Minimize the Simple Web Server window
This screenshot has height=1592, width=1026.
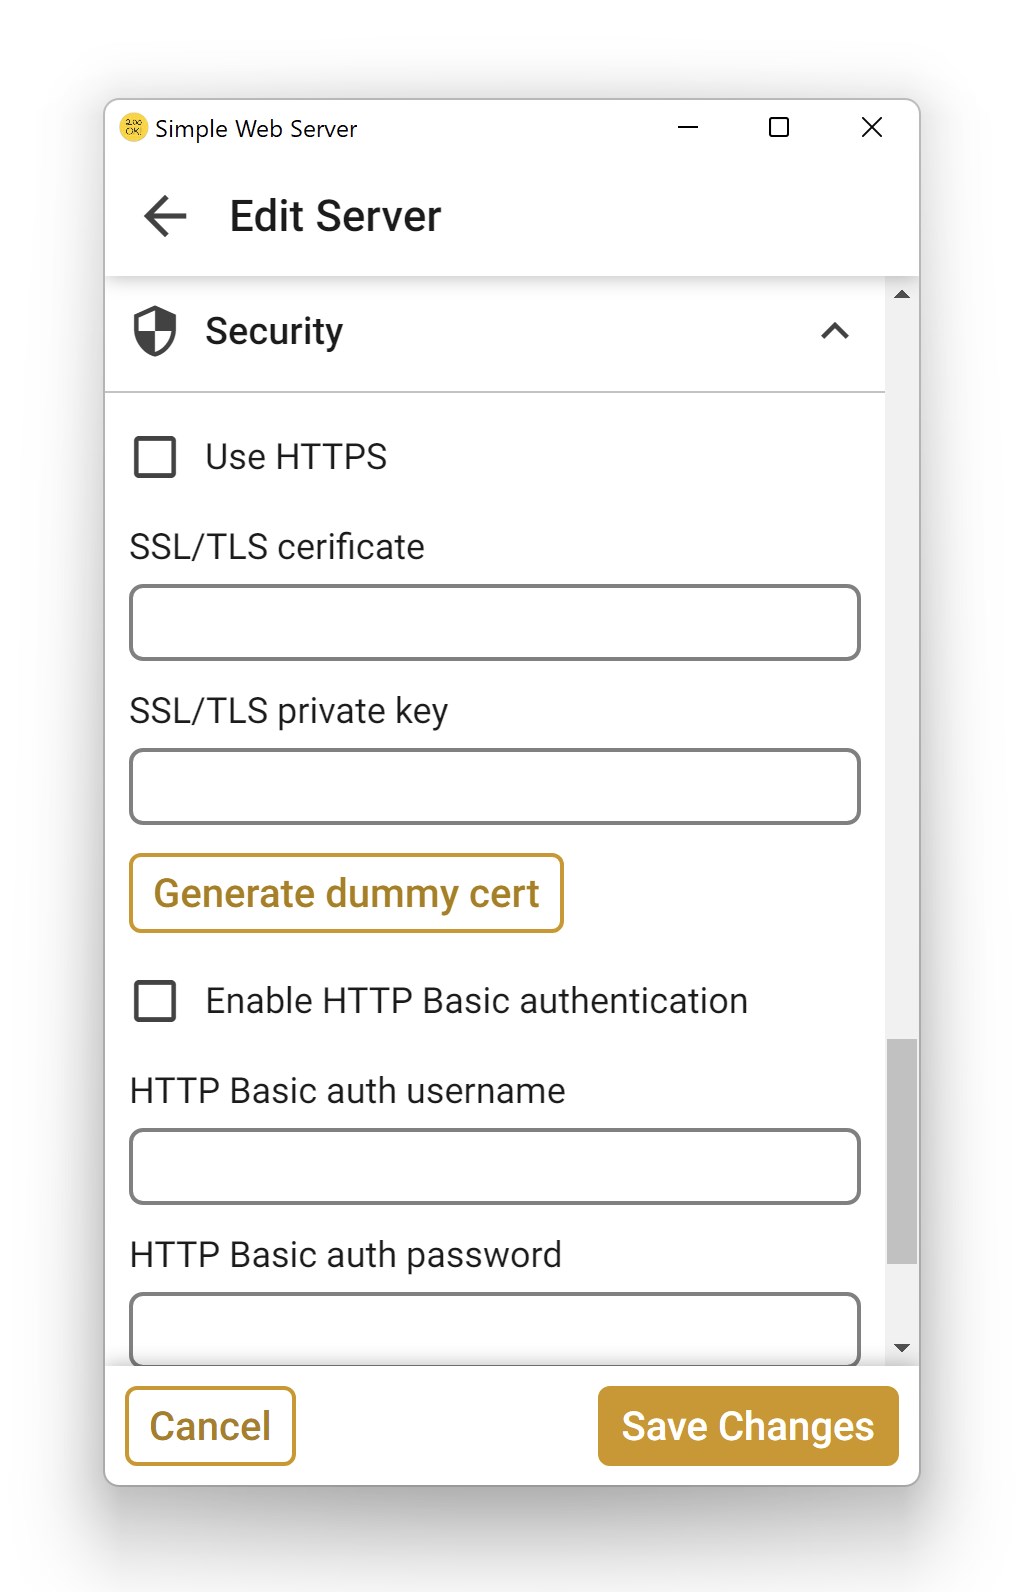(x=688, y=128)
